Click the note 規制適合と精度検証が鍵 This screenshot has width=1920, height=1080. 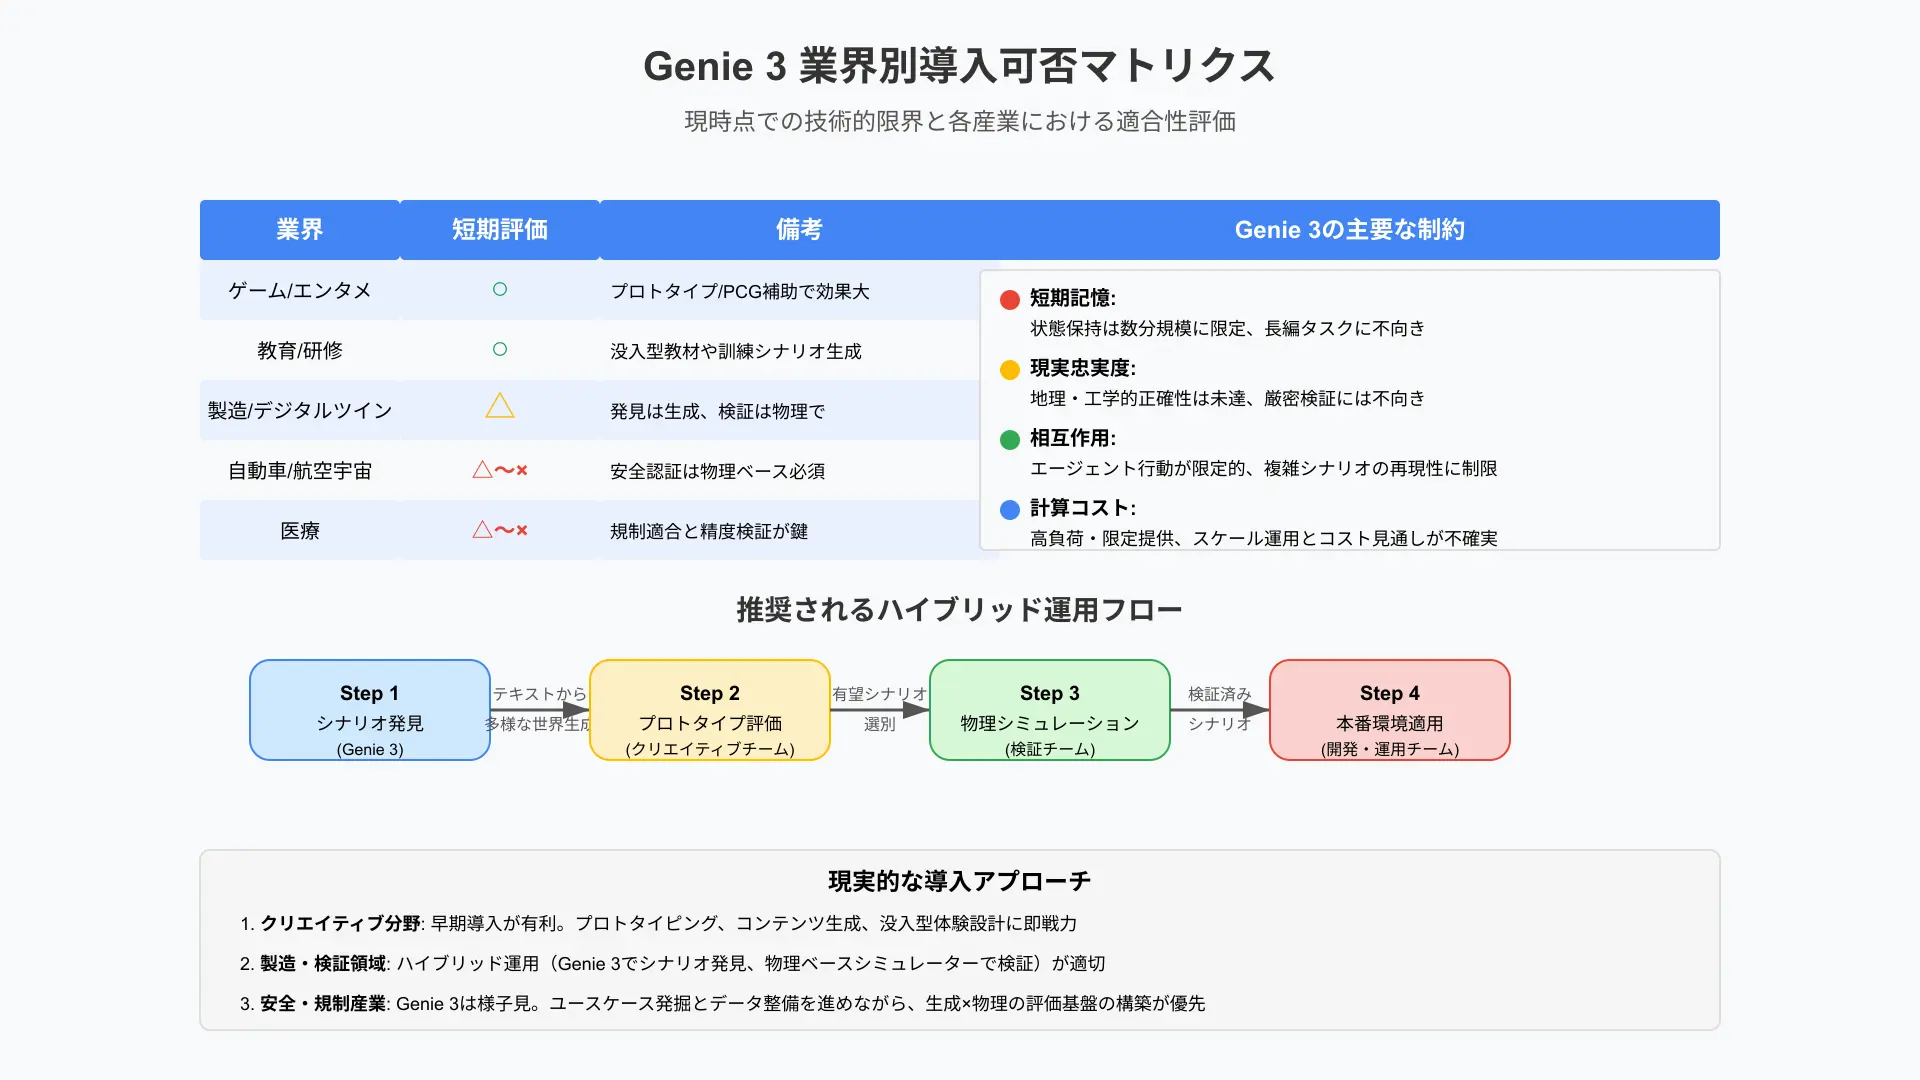click(x=709, y=531)
